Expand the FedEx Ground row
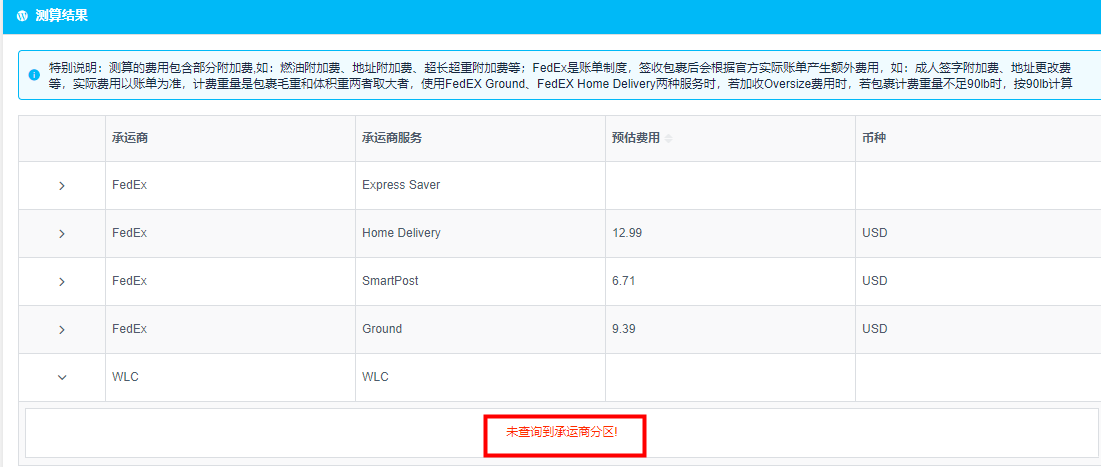The image size is (1101, 467). point(62,329)
